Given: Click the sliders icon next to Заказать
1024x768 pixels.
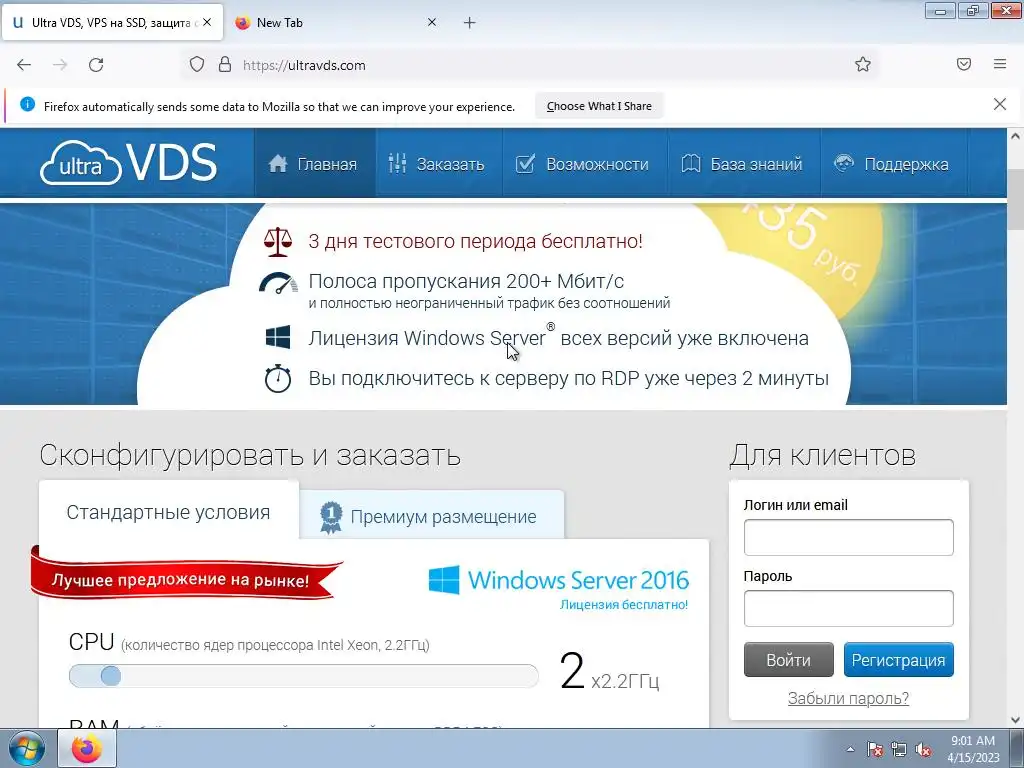Looking at the screenshot, I should pos(397,163).
